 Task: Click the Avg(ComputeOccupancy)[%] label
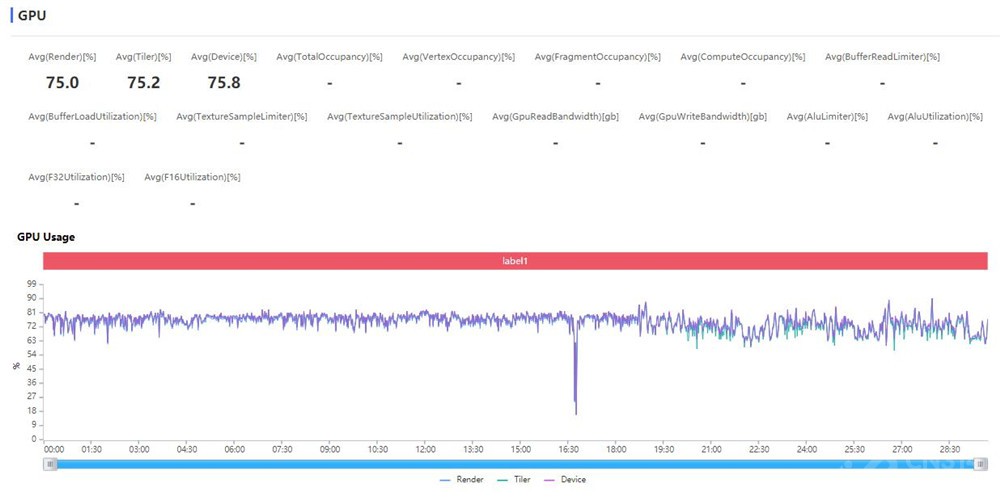click(x=743, y=57)
